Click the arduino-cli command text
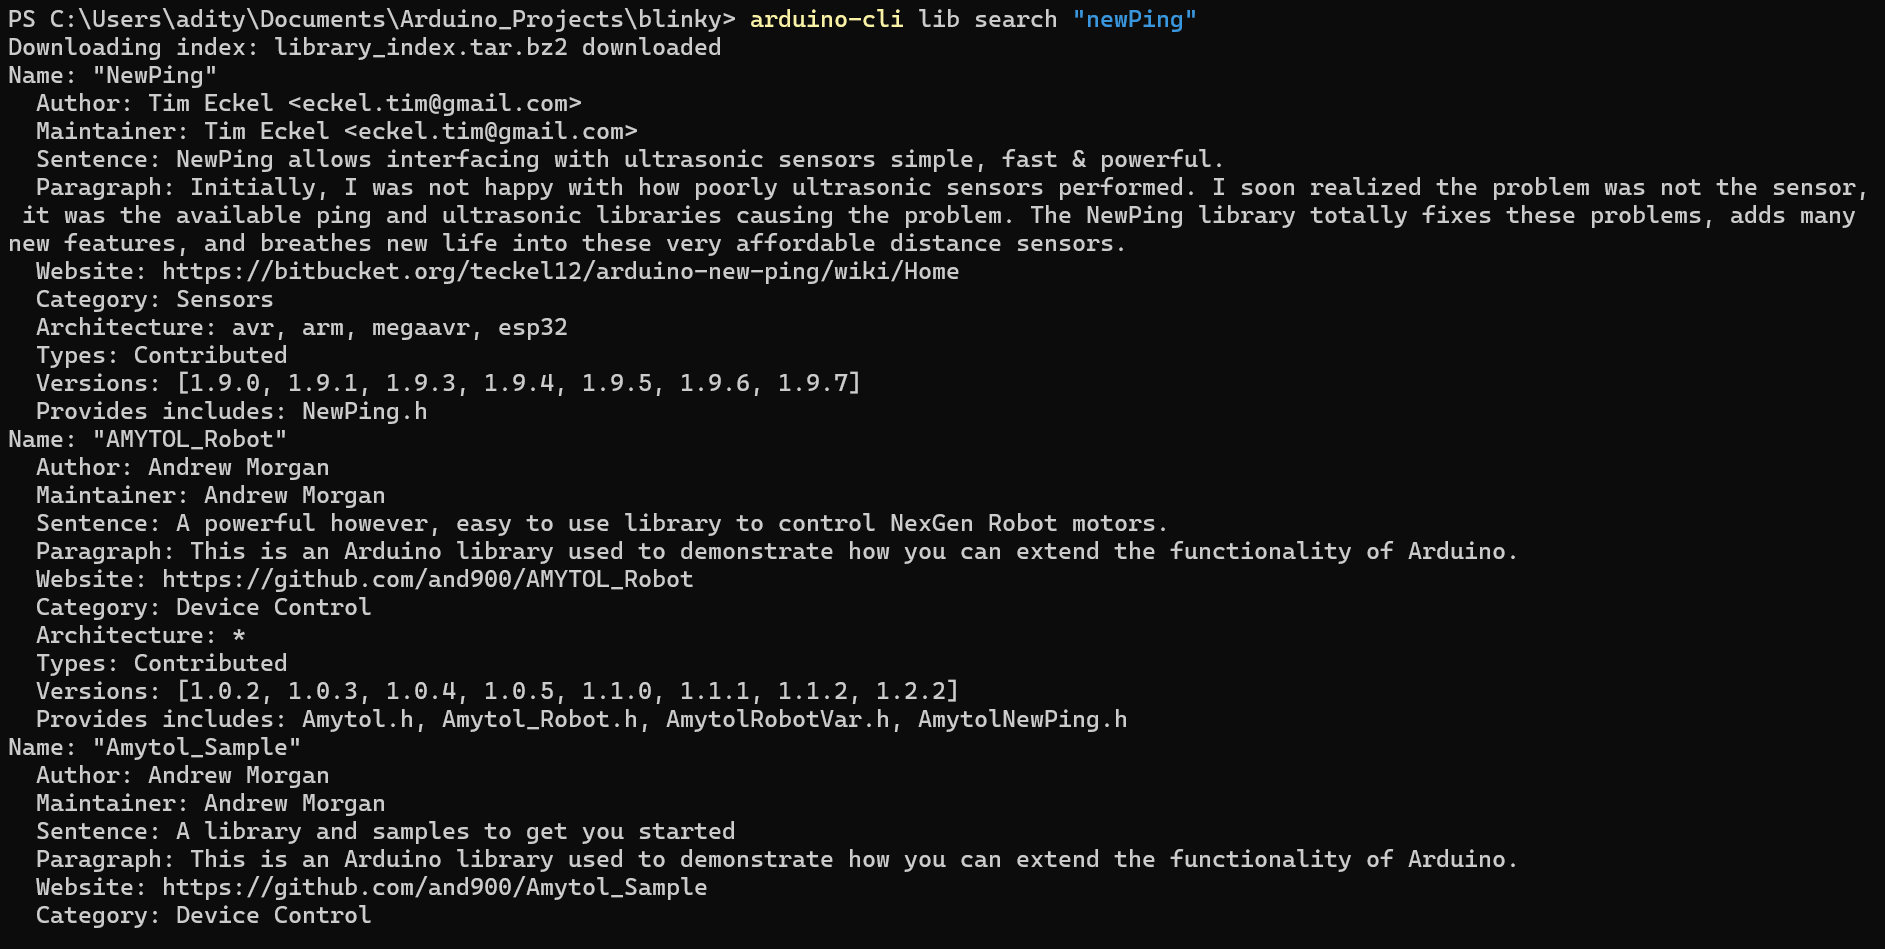This screenshot has width=1885, height=949. coord(827,20)
